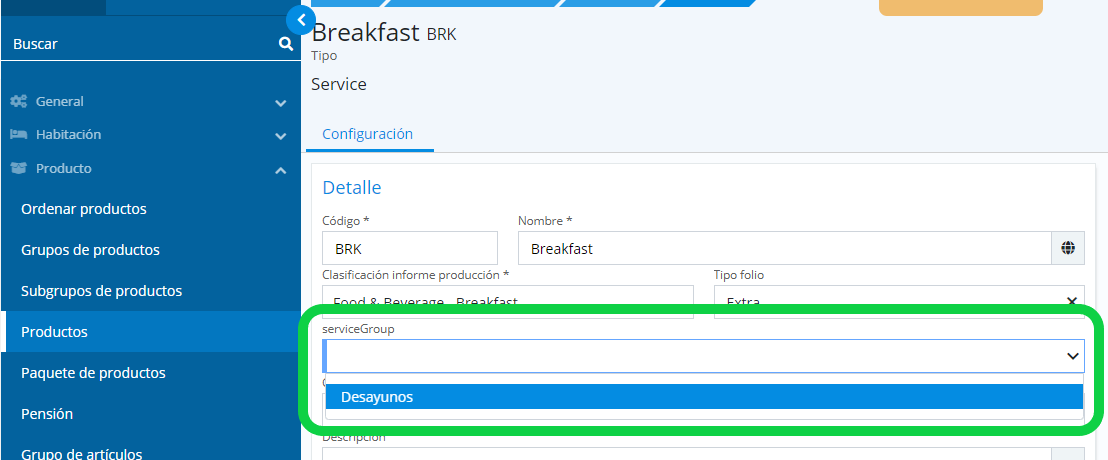Go to Grupos de productos
Viewport: 1108px width, 460px height.
tap(90, 250)
